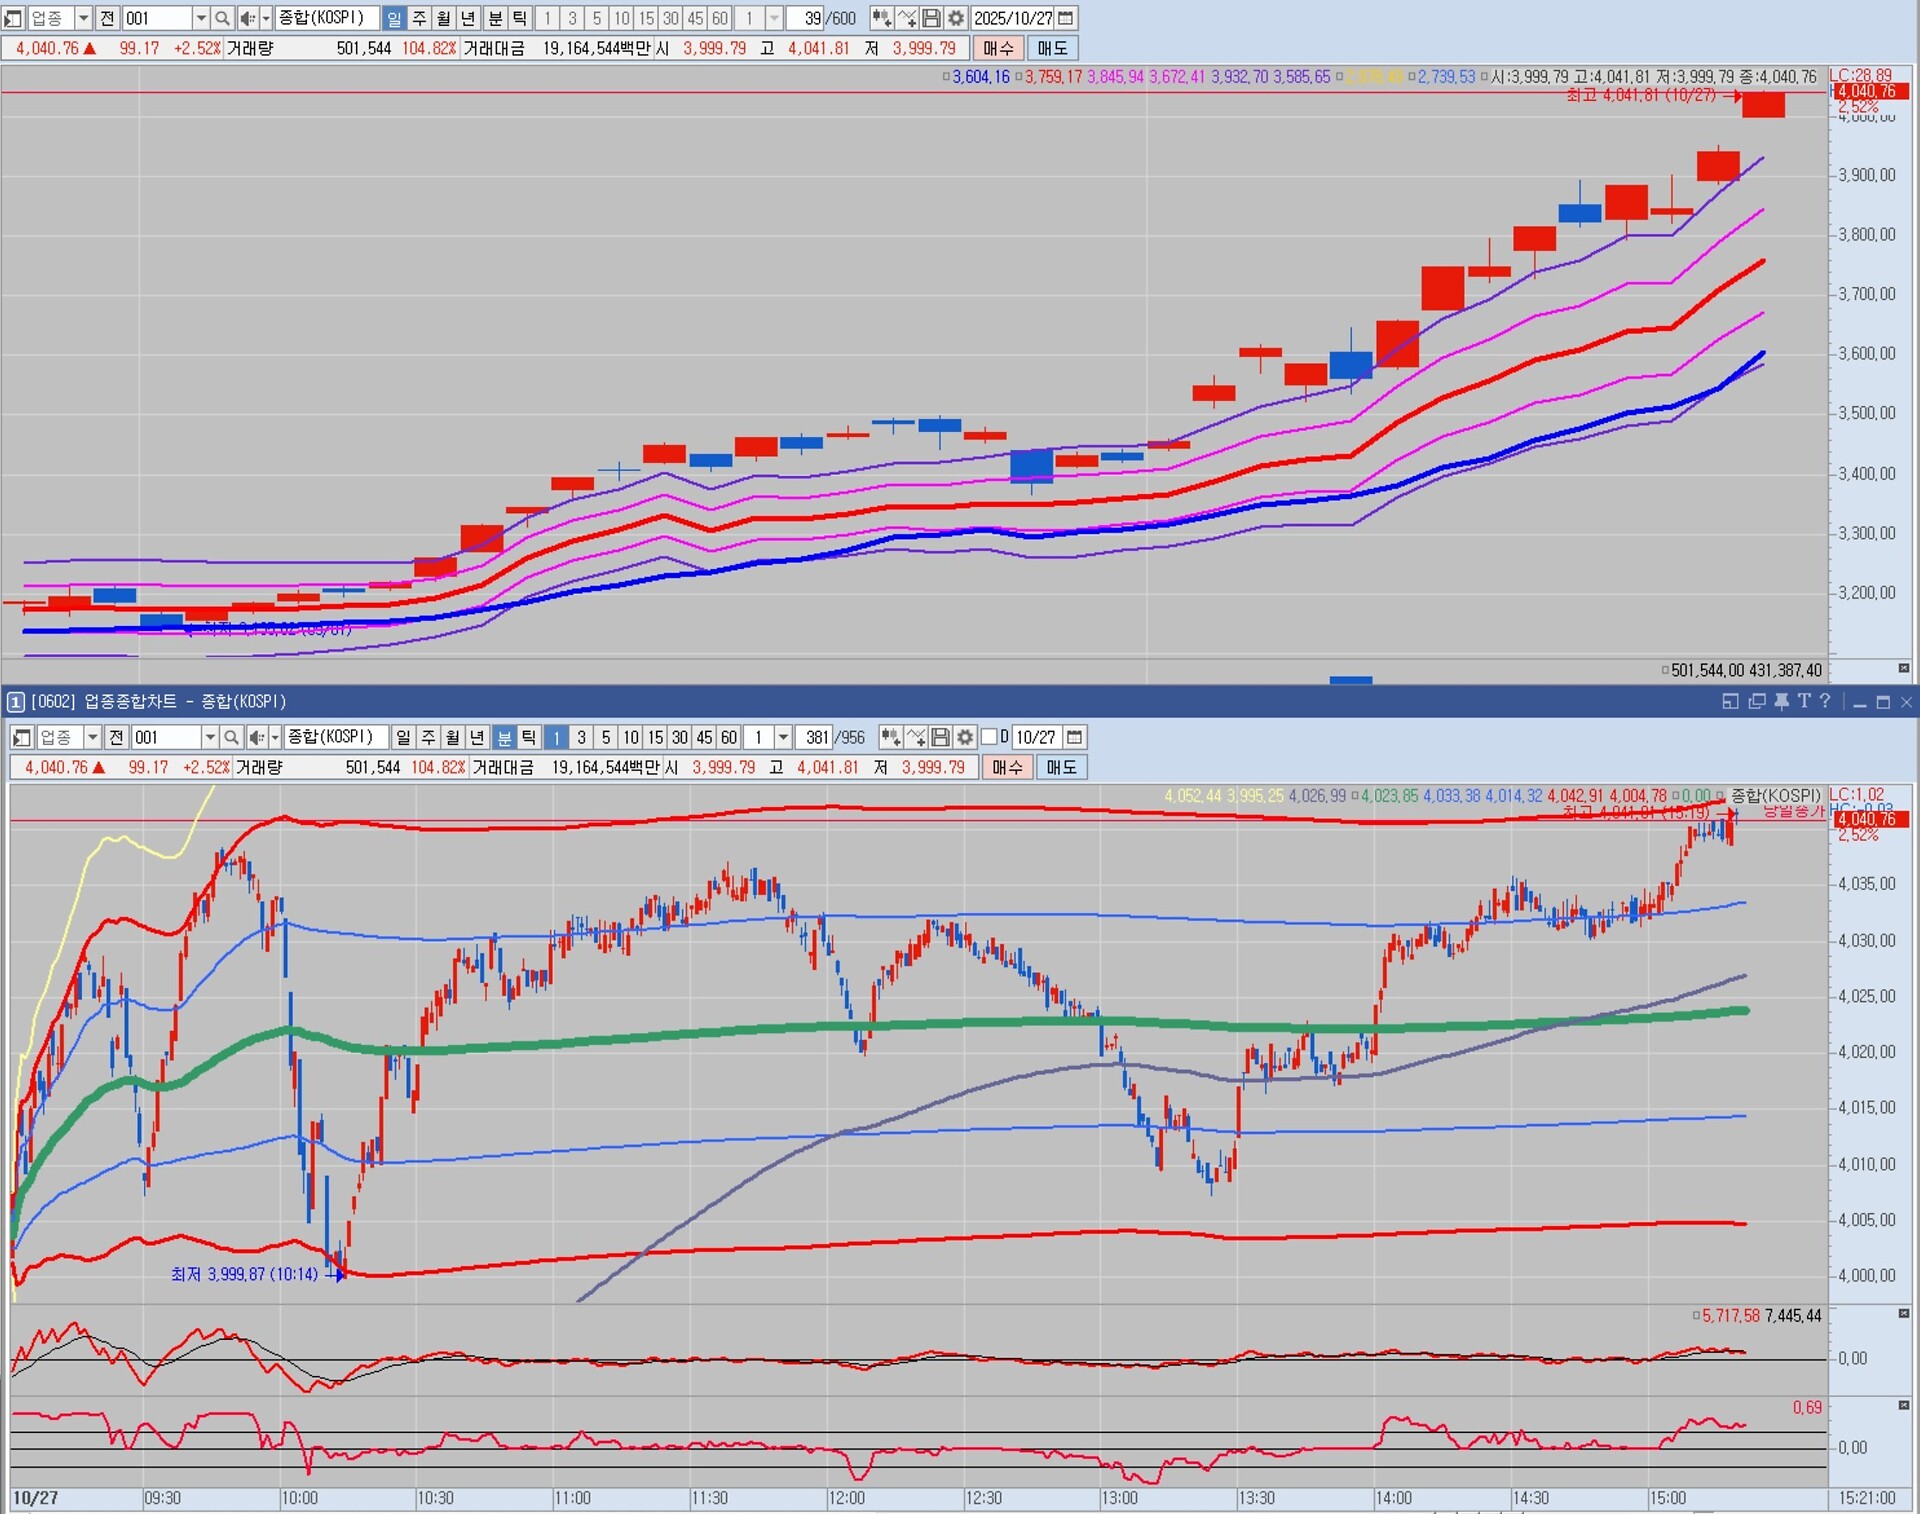The width and height of the screenshot is (1920, 1514).
Task: Expand the 업종 dropdown in top toolbar
Action: pyautogui.click(x=83, y=18)
